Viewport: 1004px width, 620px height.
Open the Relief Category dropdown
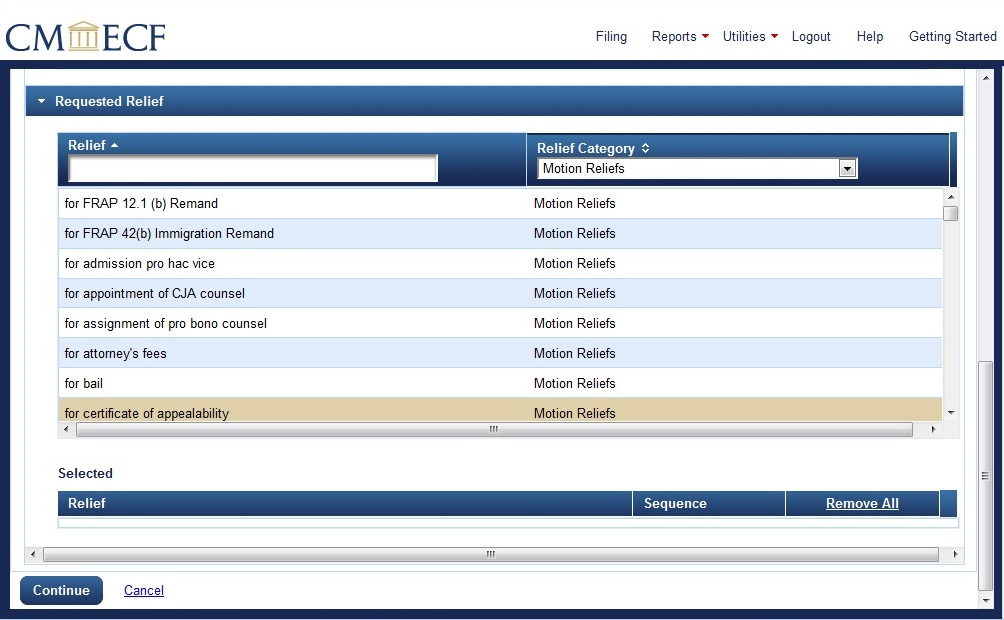click(847, 169)
